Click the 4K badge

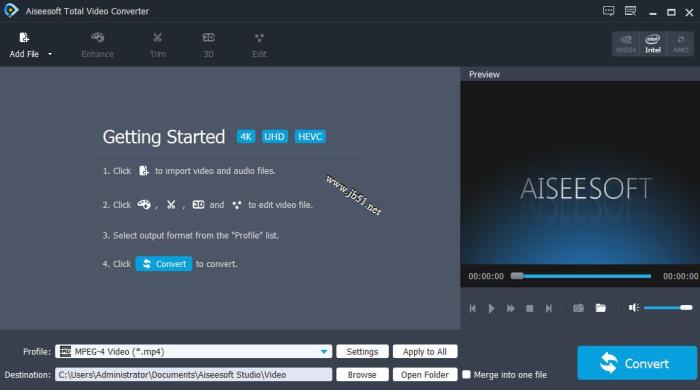[246, 137]
